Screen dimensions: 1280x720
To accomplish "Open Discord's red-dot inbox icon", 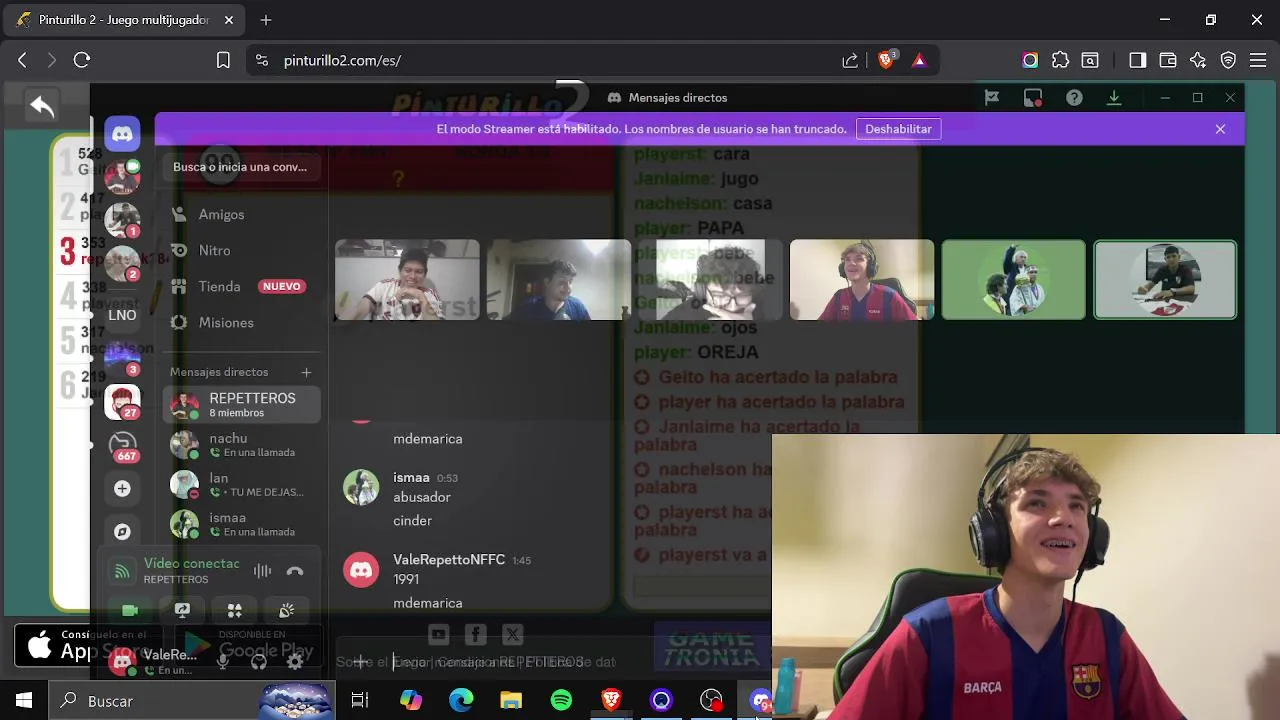I will [x=1033, y=98].
